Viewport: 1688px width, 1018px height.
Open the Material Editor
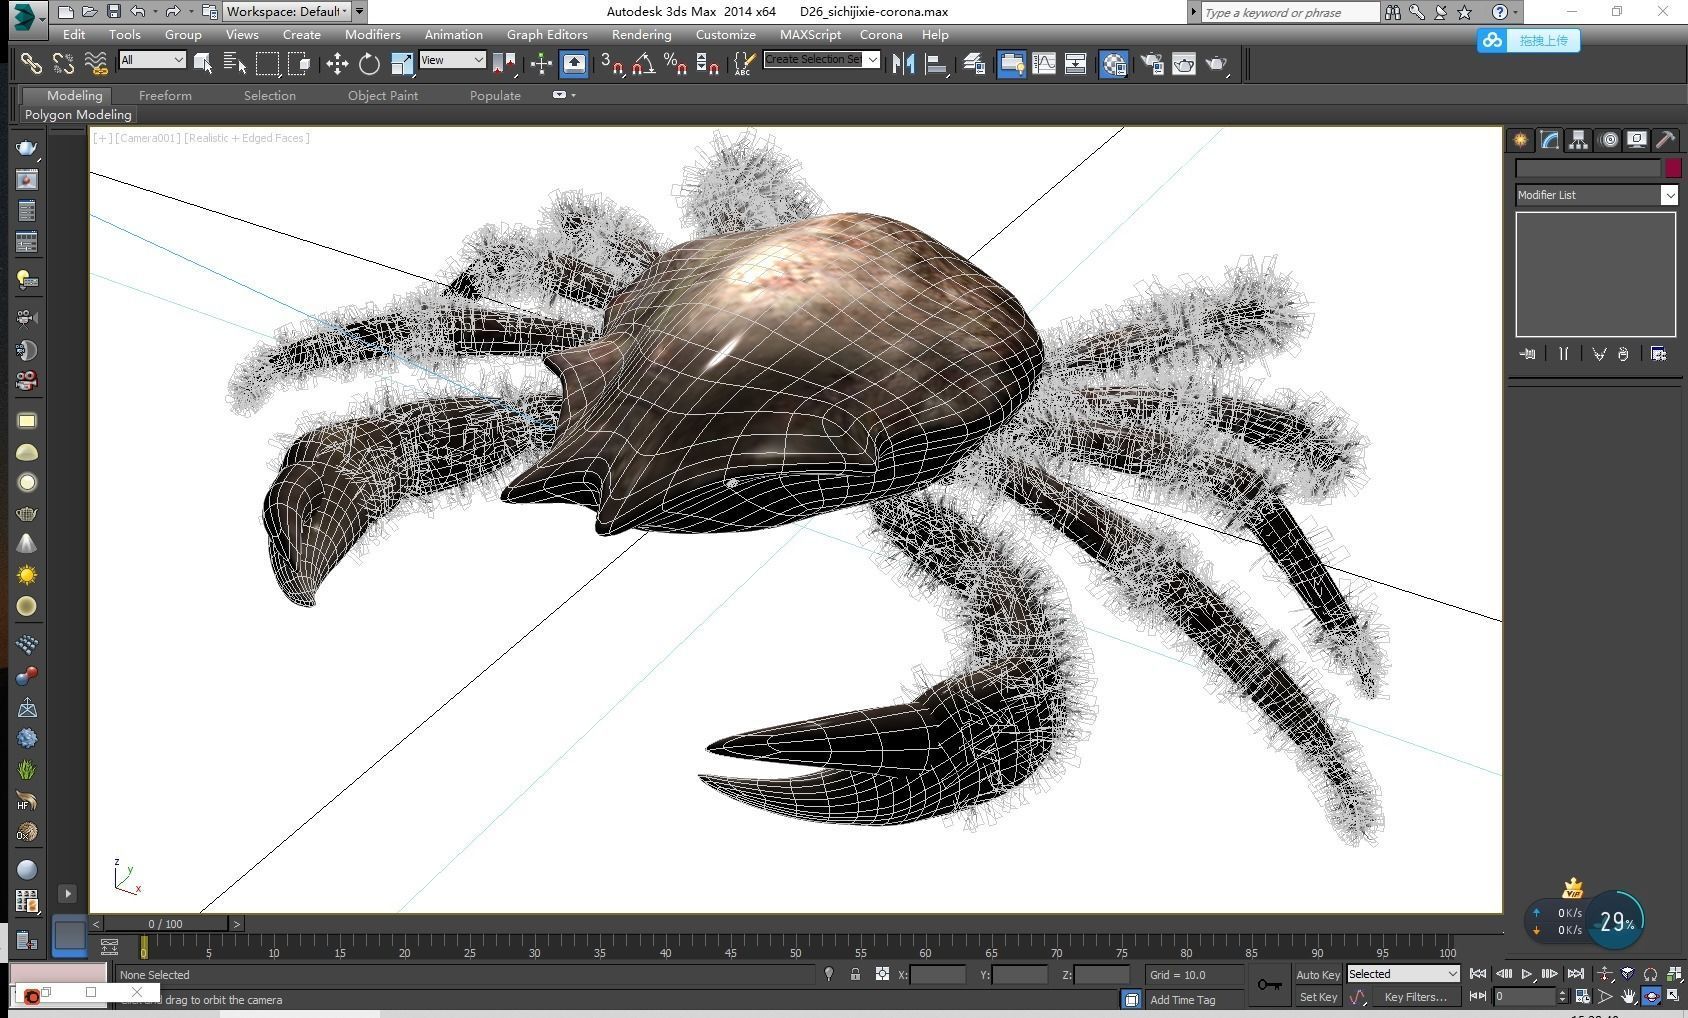1113,64
